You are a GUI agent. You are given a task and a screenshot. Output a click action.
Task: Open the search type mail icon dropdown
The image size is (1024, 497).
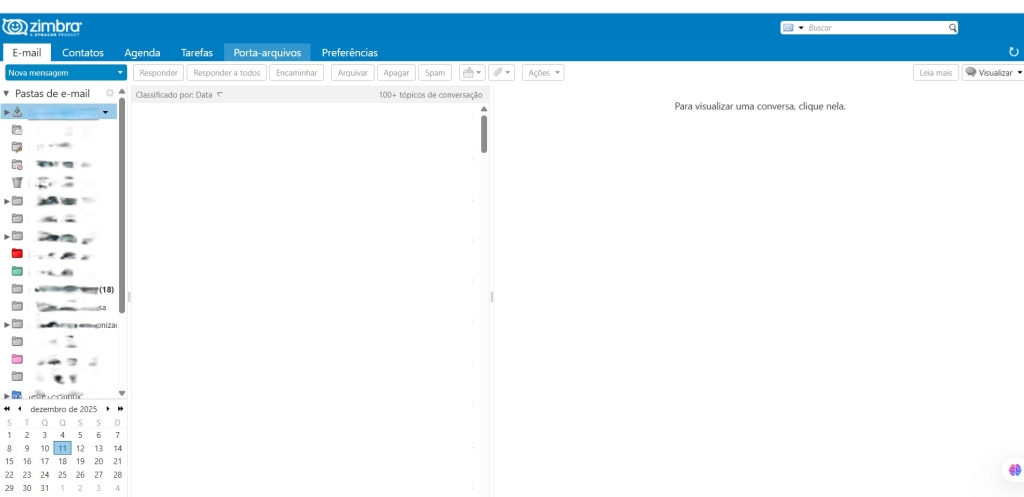pos(793,28)
